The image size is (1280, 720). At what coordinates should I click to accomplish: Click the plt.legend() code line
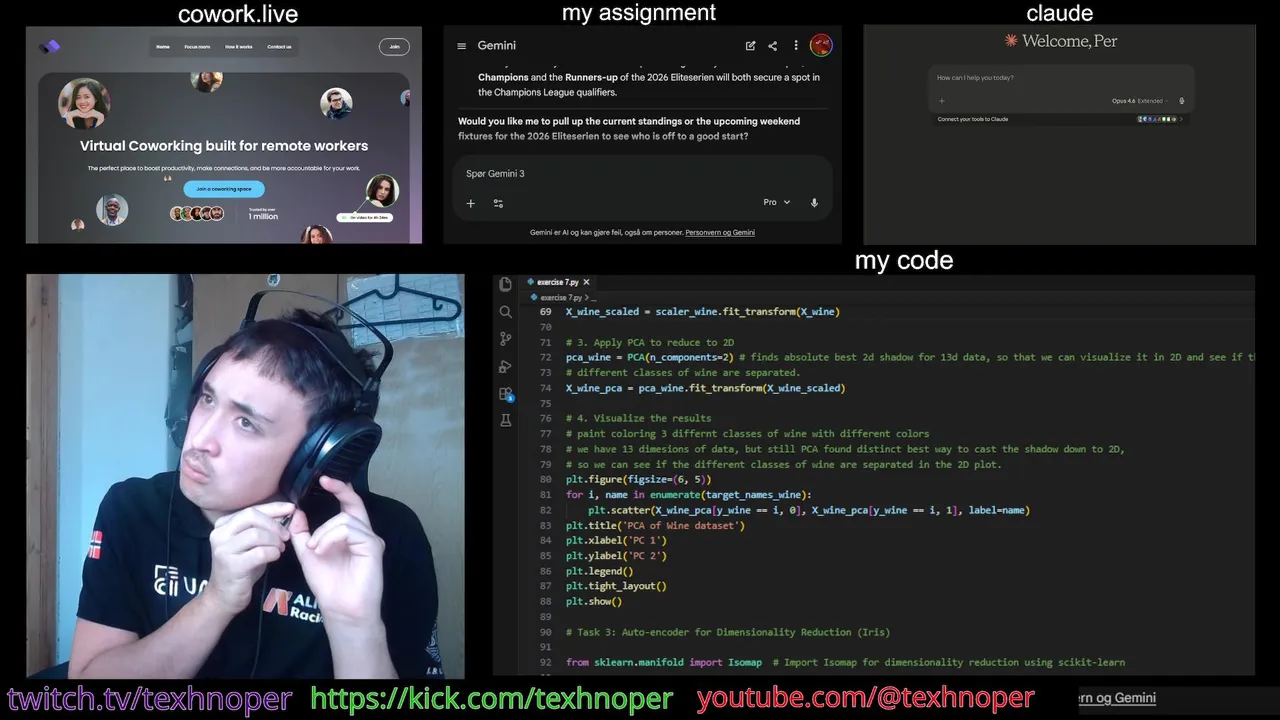(600, 571)
